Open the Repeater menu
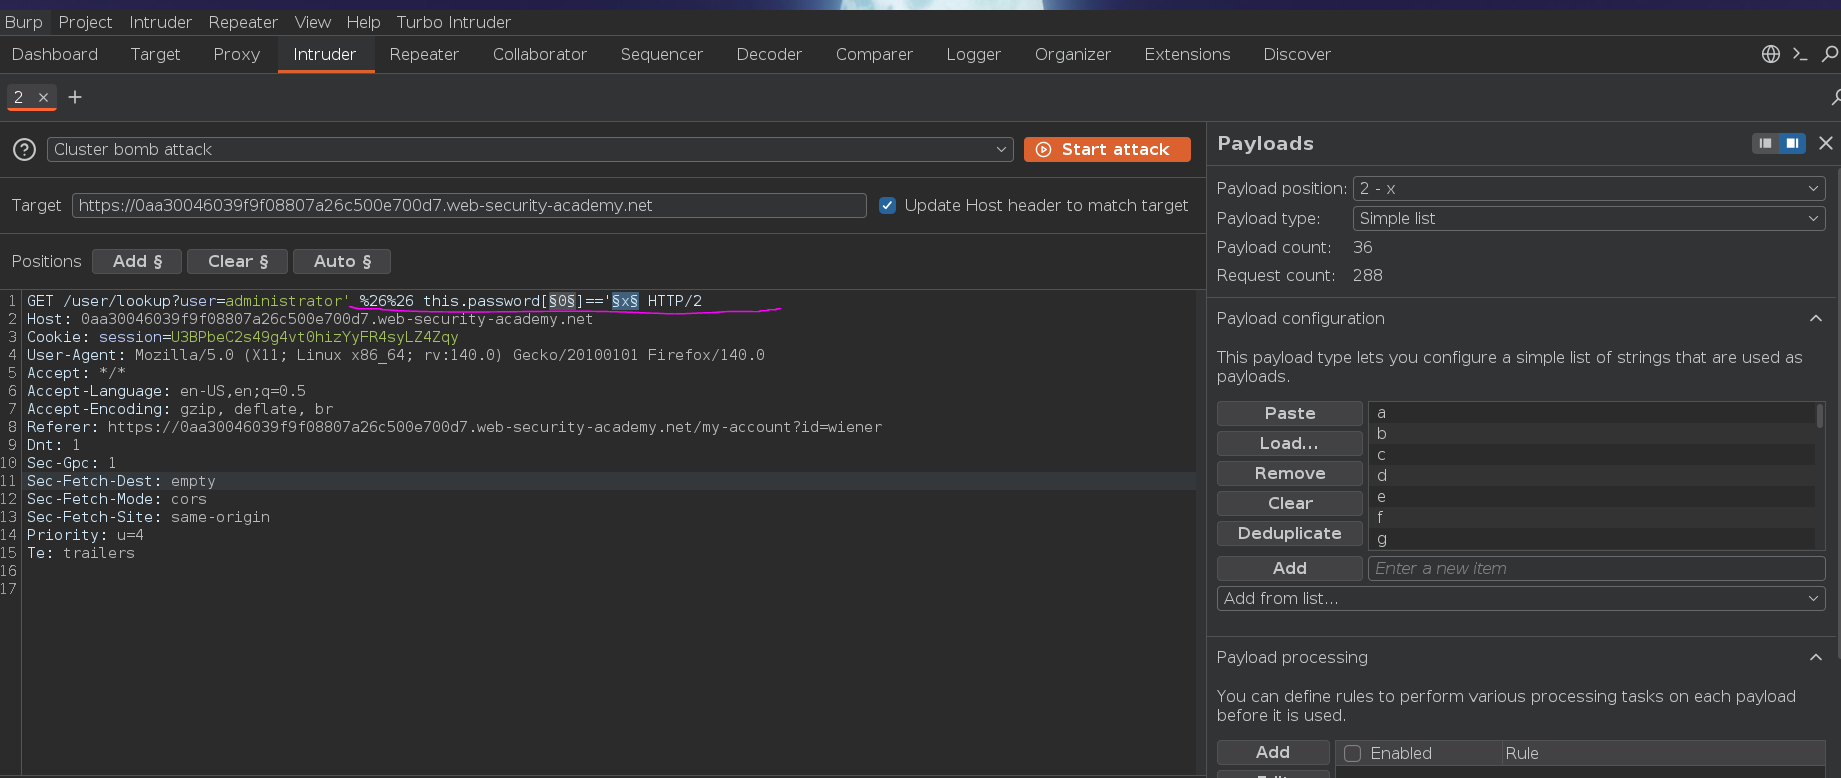Viewport: 1841px width, 778px height. pyautogui.click(x=243, y=22)
